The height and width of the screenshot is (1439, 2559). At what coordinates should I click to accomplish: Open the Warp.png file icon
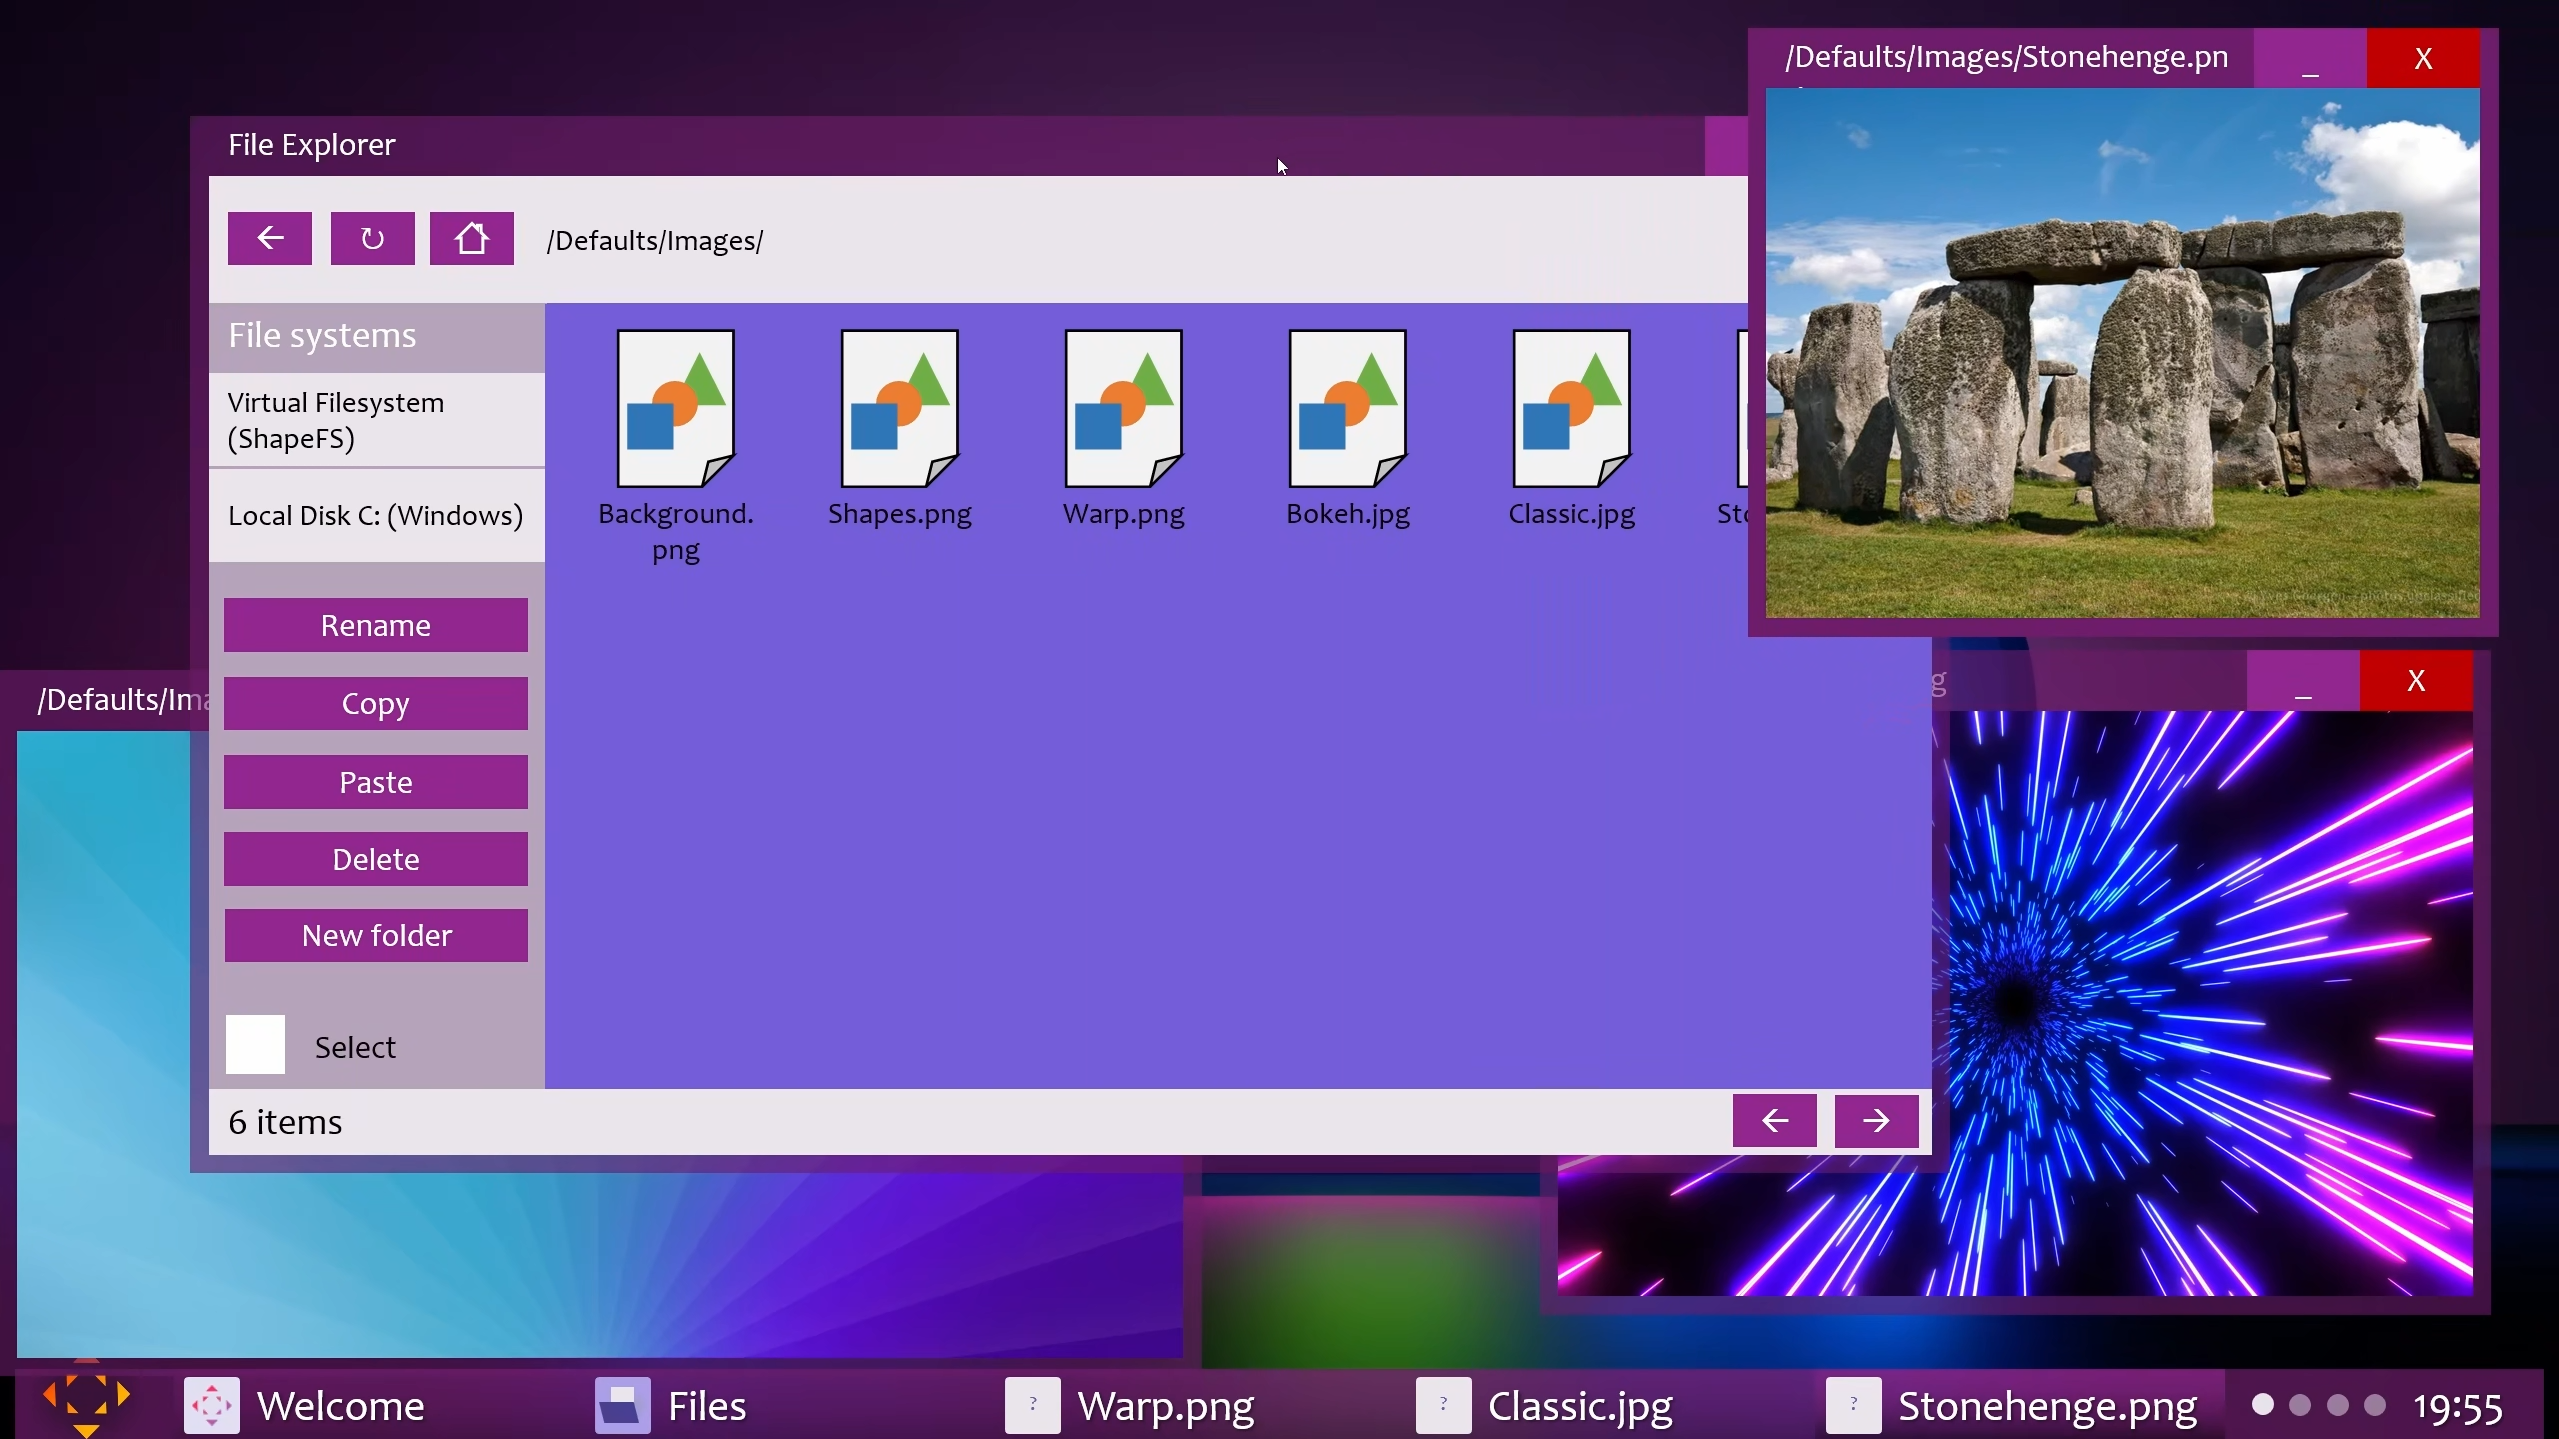[1123, 409]
